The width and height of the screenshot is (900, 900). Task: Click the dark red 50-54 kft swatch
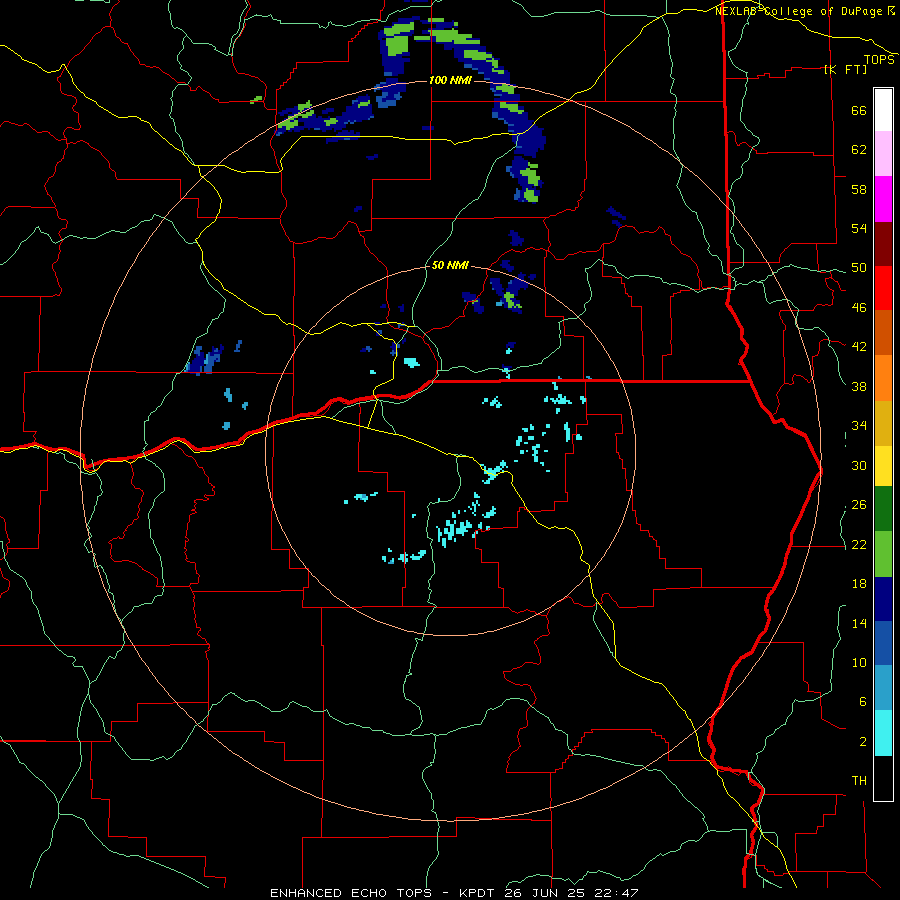[x=883, y=244]
